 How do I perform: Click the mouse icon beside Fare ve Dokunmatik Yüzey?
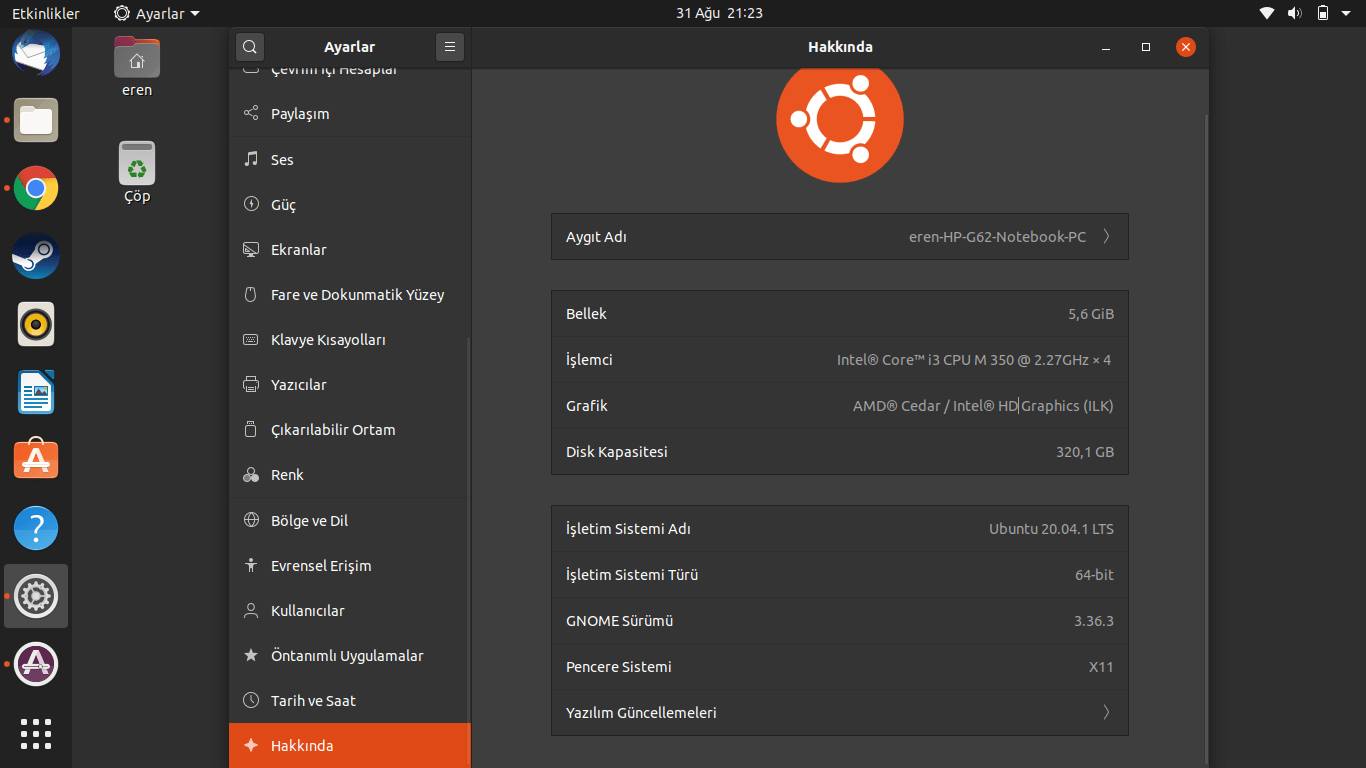pos(251,294)
